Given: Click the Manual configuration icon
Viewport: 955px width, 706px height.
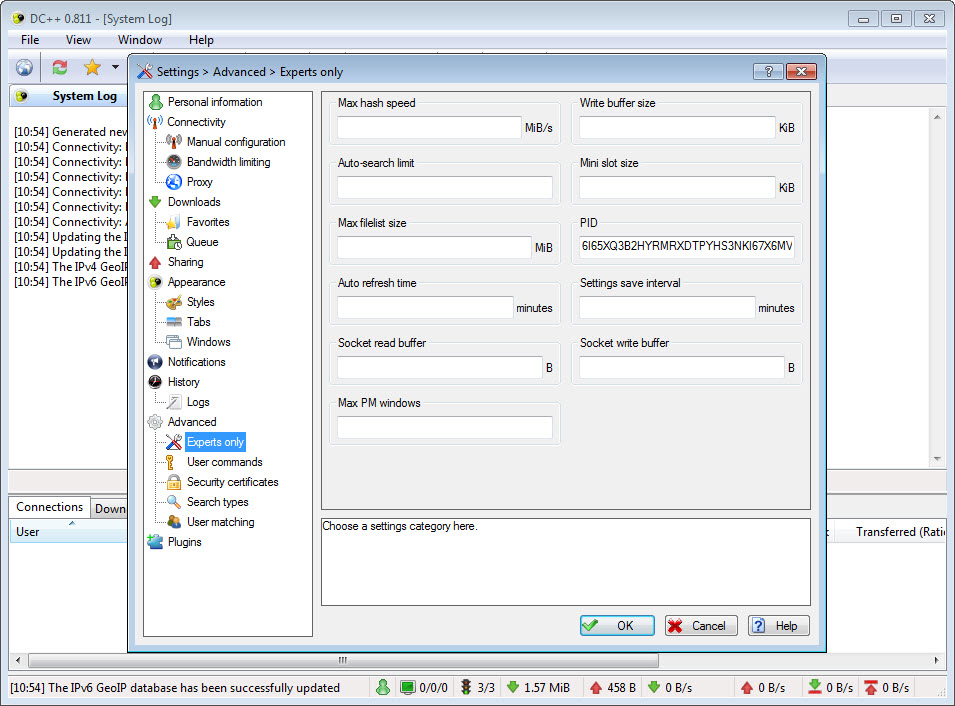Looking at the screenshot, I should click(174, 142).
